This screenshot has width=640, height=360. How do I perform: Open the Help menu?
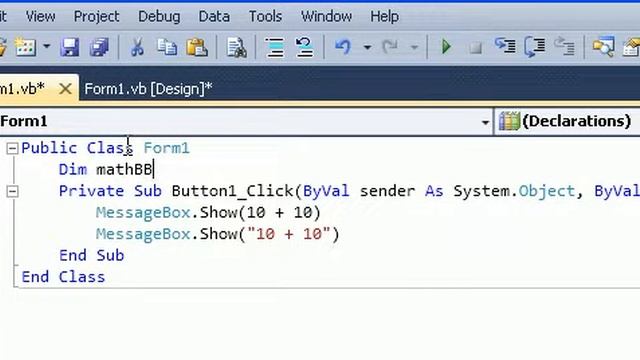(x=384, y=16)
